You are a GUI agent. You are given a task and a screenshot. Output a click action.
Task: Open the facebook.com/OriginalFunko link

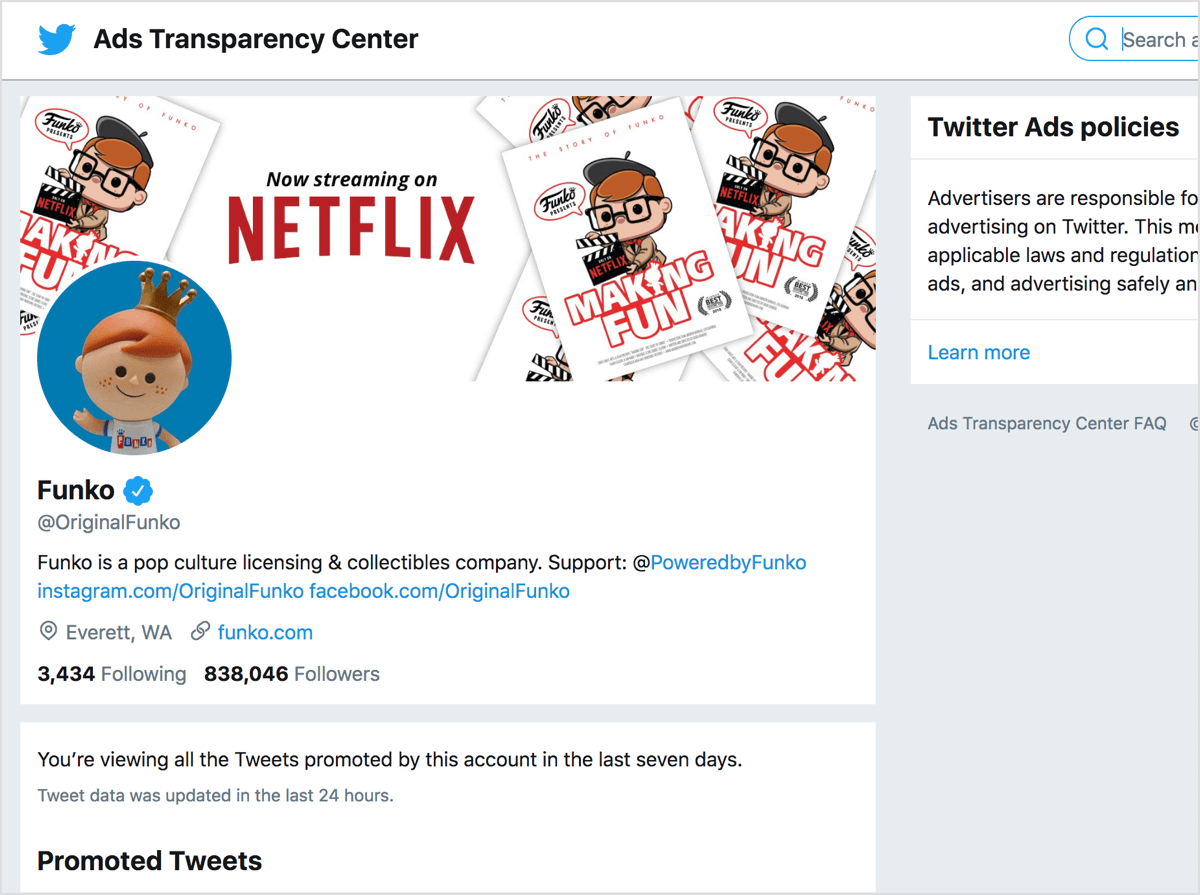coord(440,591)
